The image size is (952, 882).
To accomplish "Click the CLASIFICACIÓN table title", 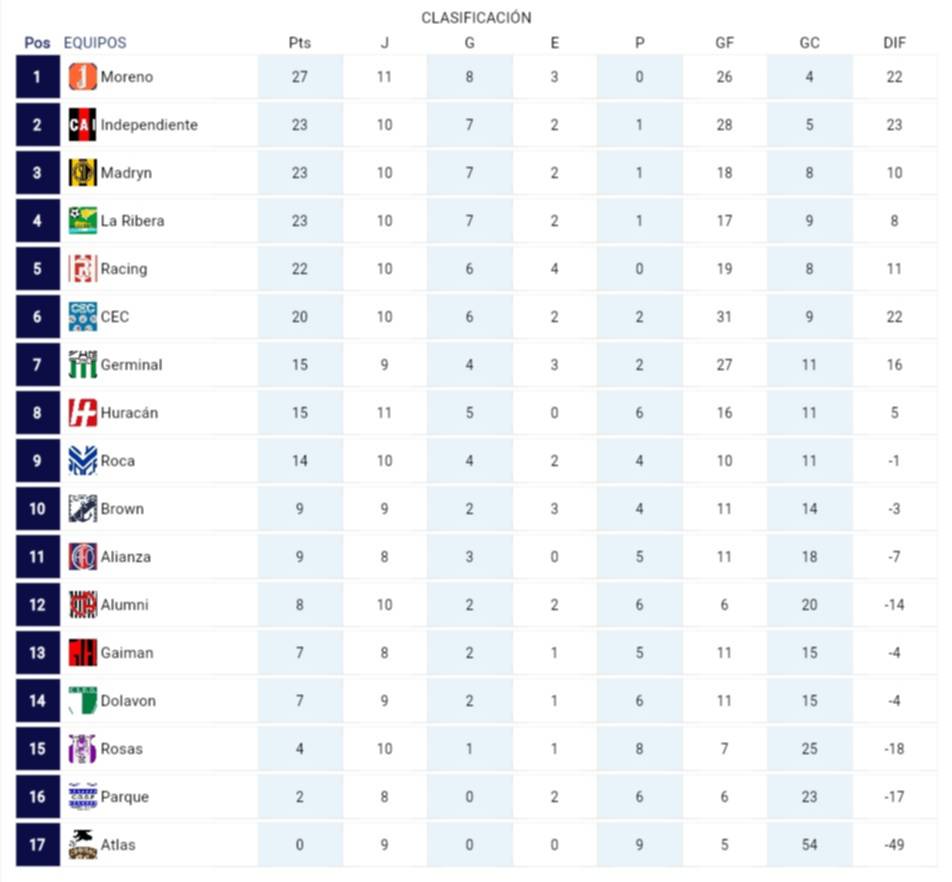I will pos(476,18).
